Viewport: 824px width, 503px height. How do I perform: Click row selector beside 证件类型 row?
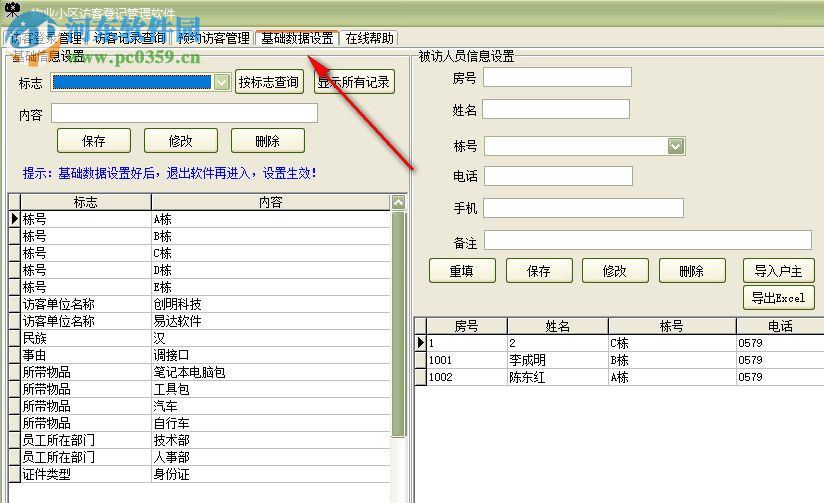[14, 474]
